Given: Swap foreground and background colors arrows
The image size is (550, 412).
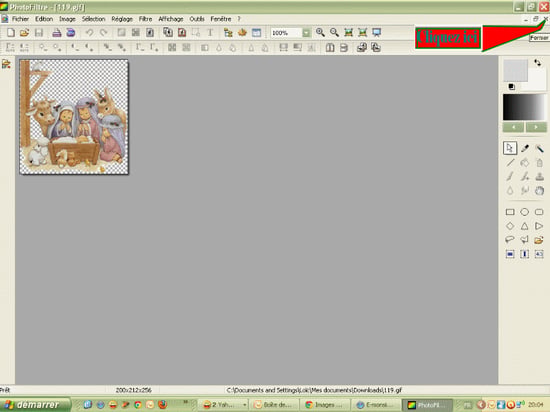Looking at the screenshot, I should 537,63.
